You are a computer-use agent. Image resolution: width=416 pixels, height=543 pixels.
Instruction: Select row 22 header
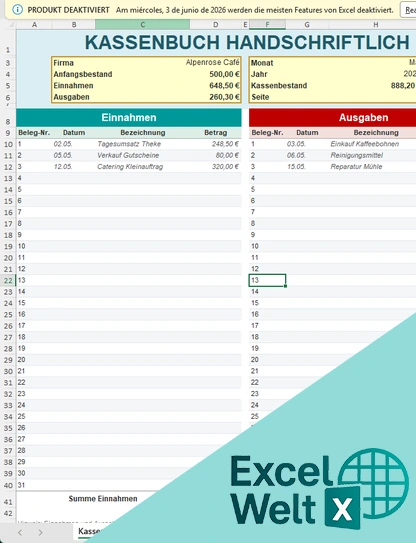(8, 281)
